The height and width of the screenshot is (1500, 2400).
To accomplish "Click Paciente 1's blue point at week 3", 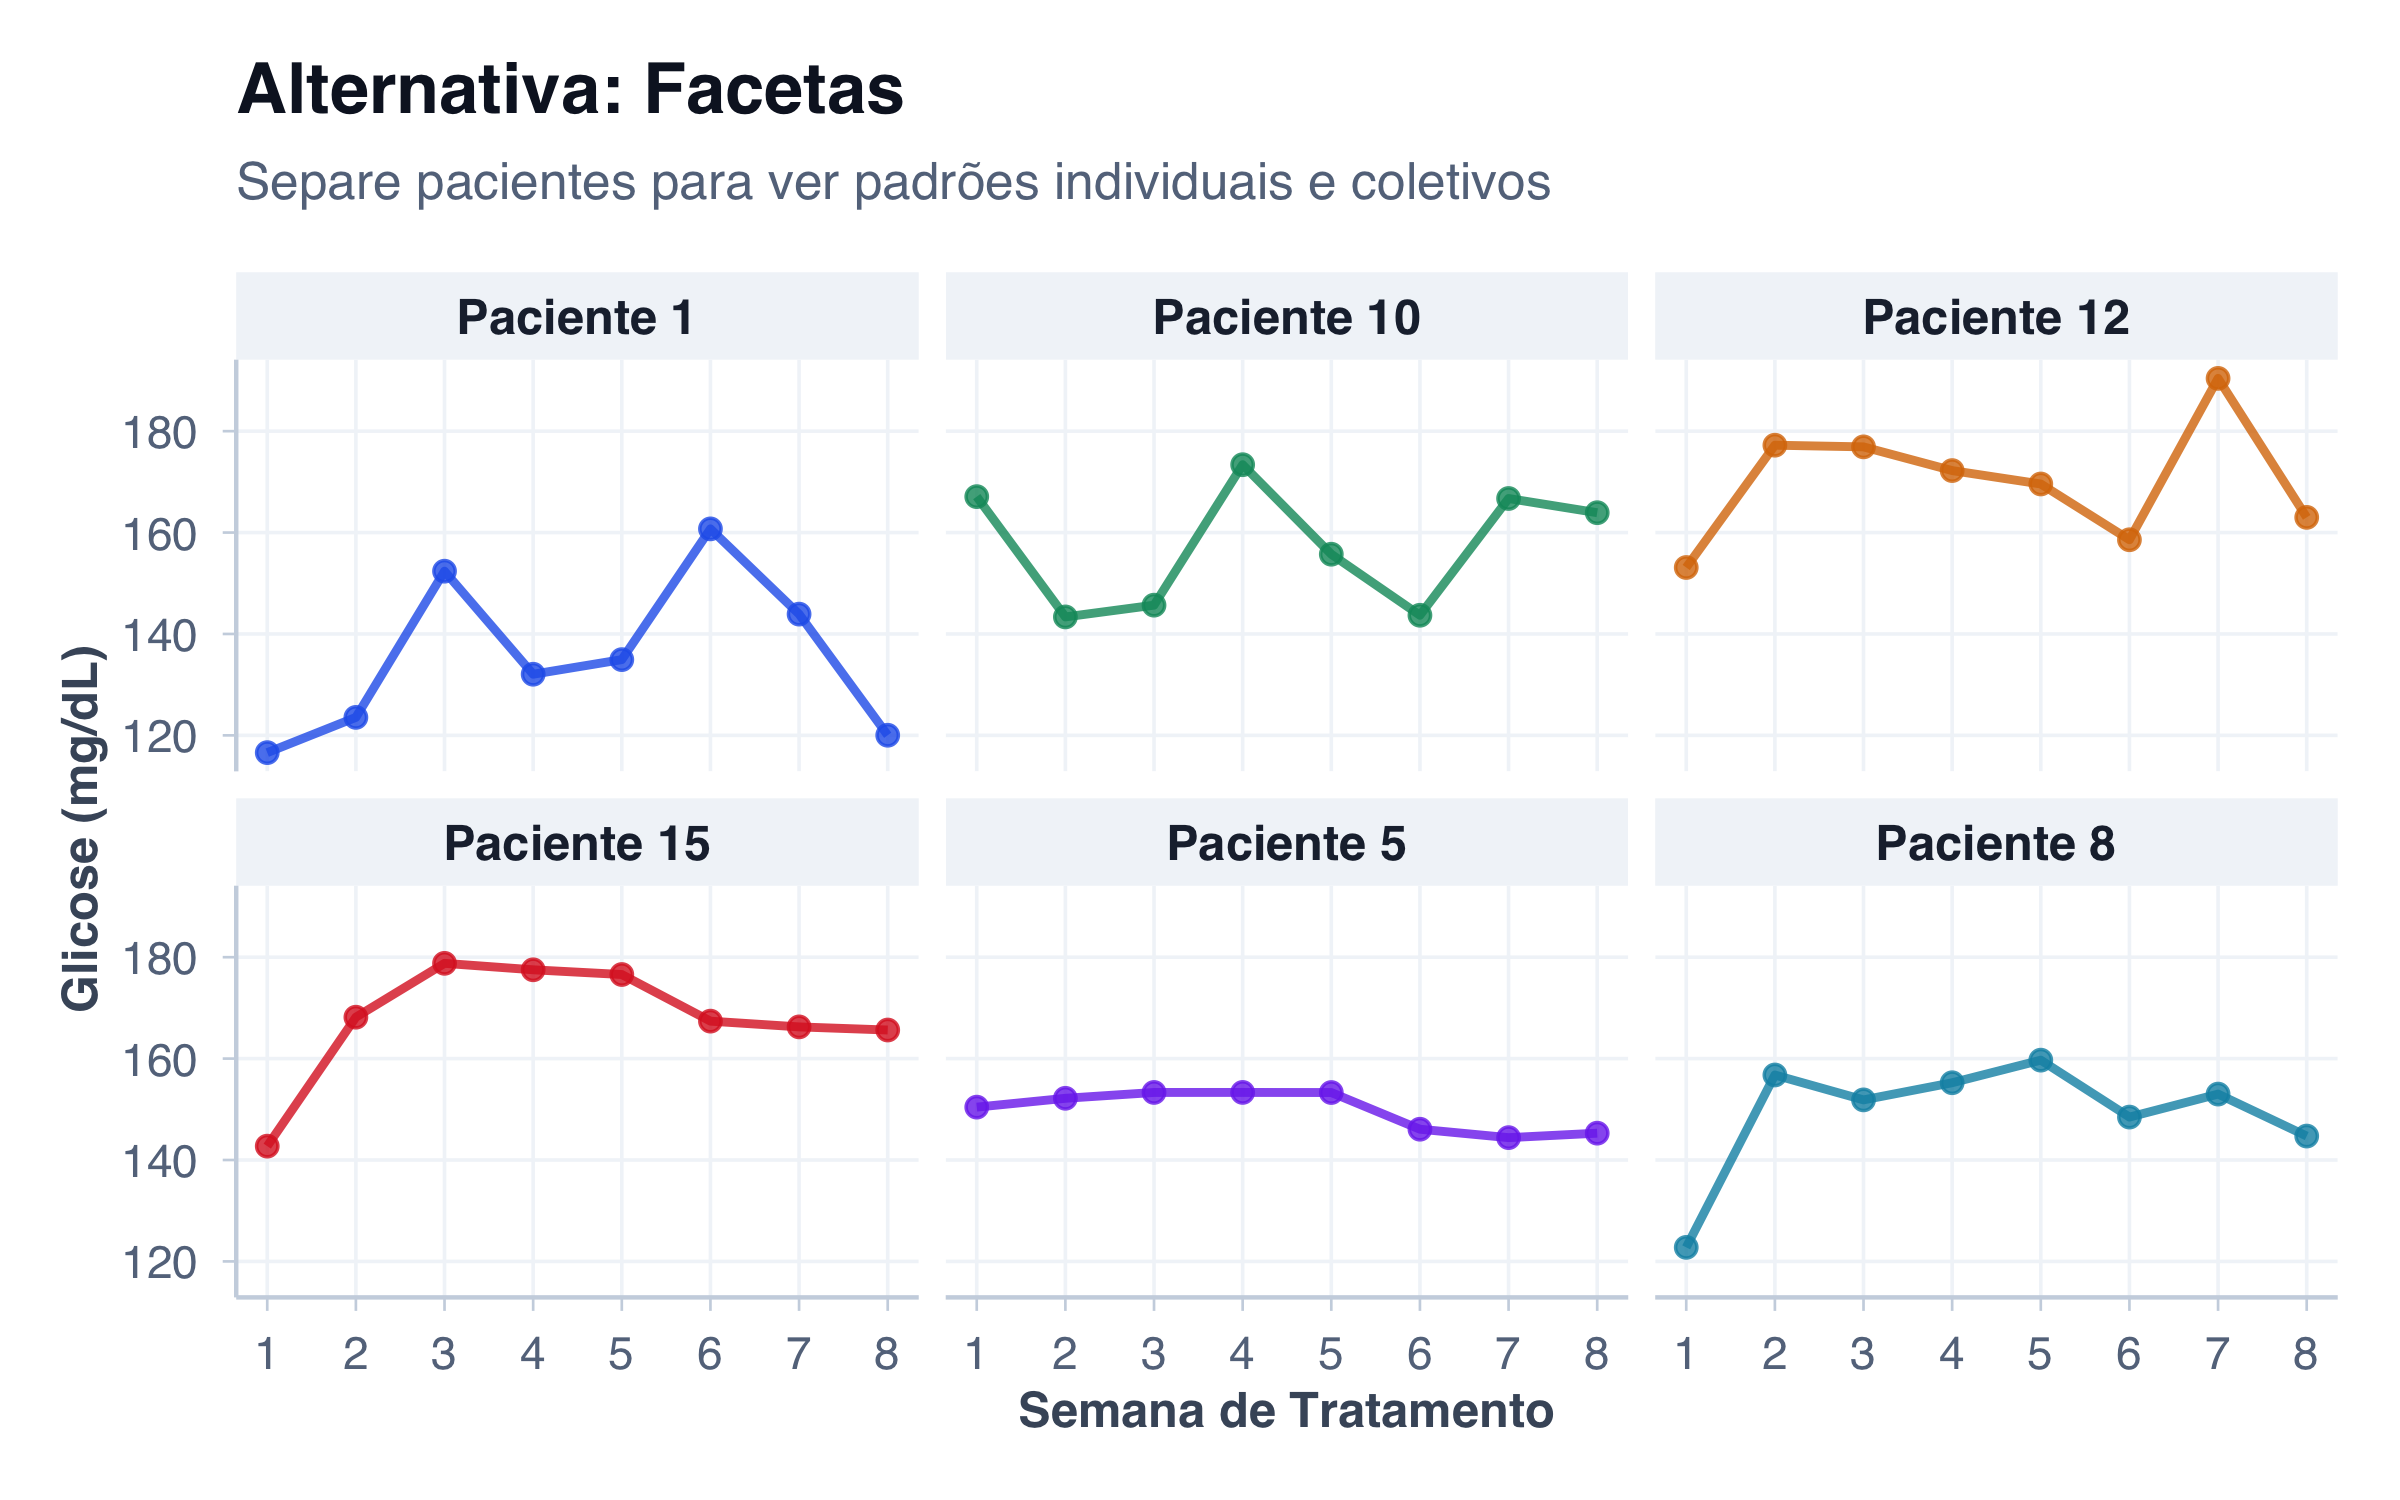I will [445, 571].
